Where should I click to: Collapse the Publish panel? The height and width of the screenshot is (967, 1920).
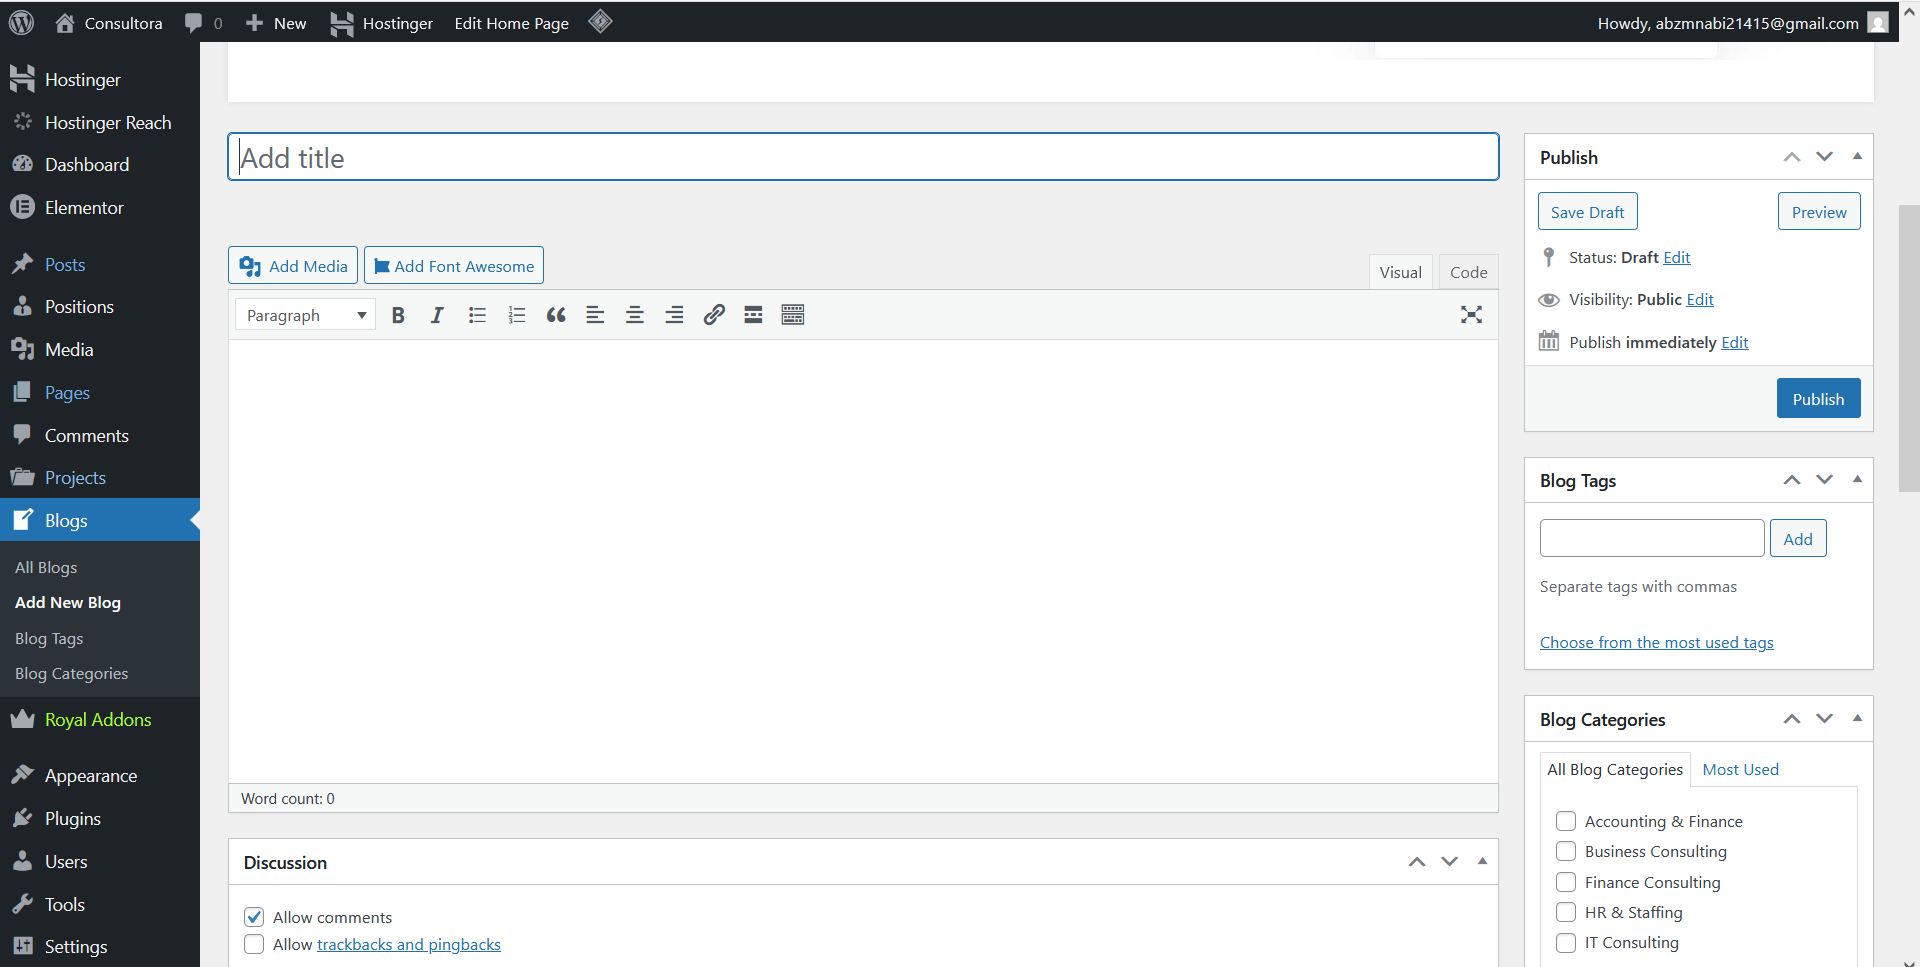click(1857, 156)
